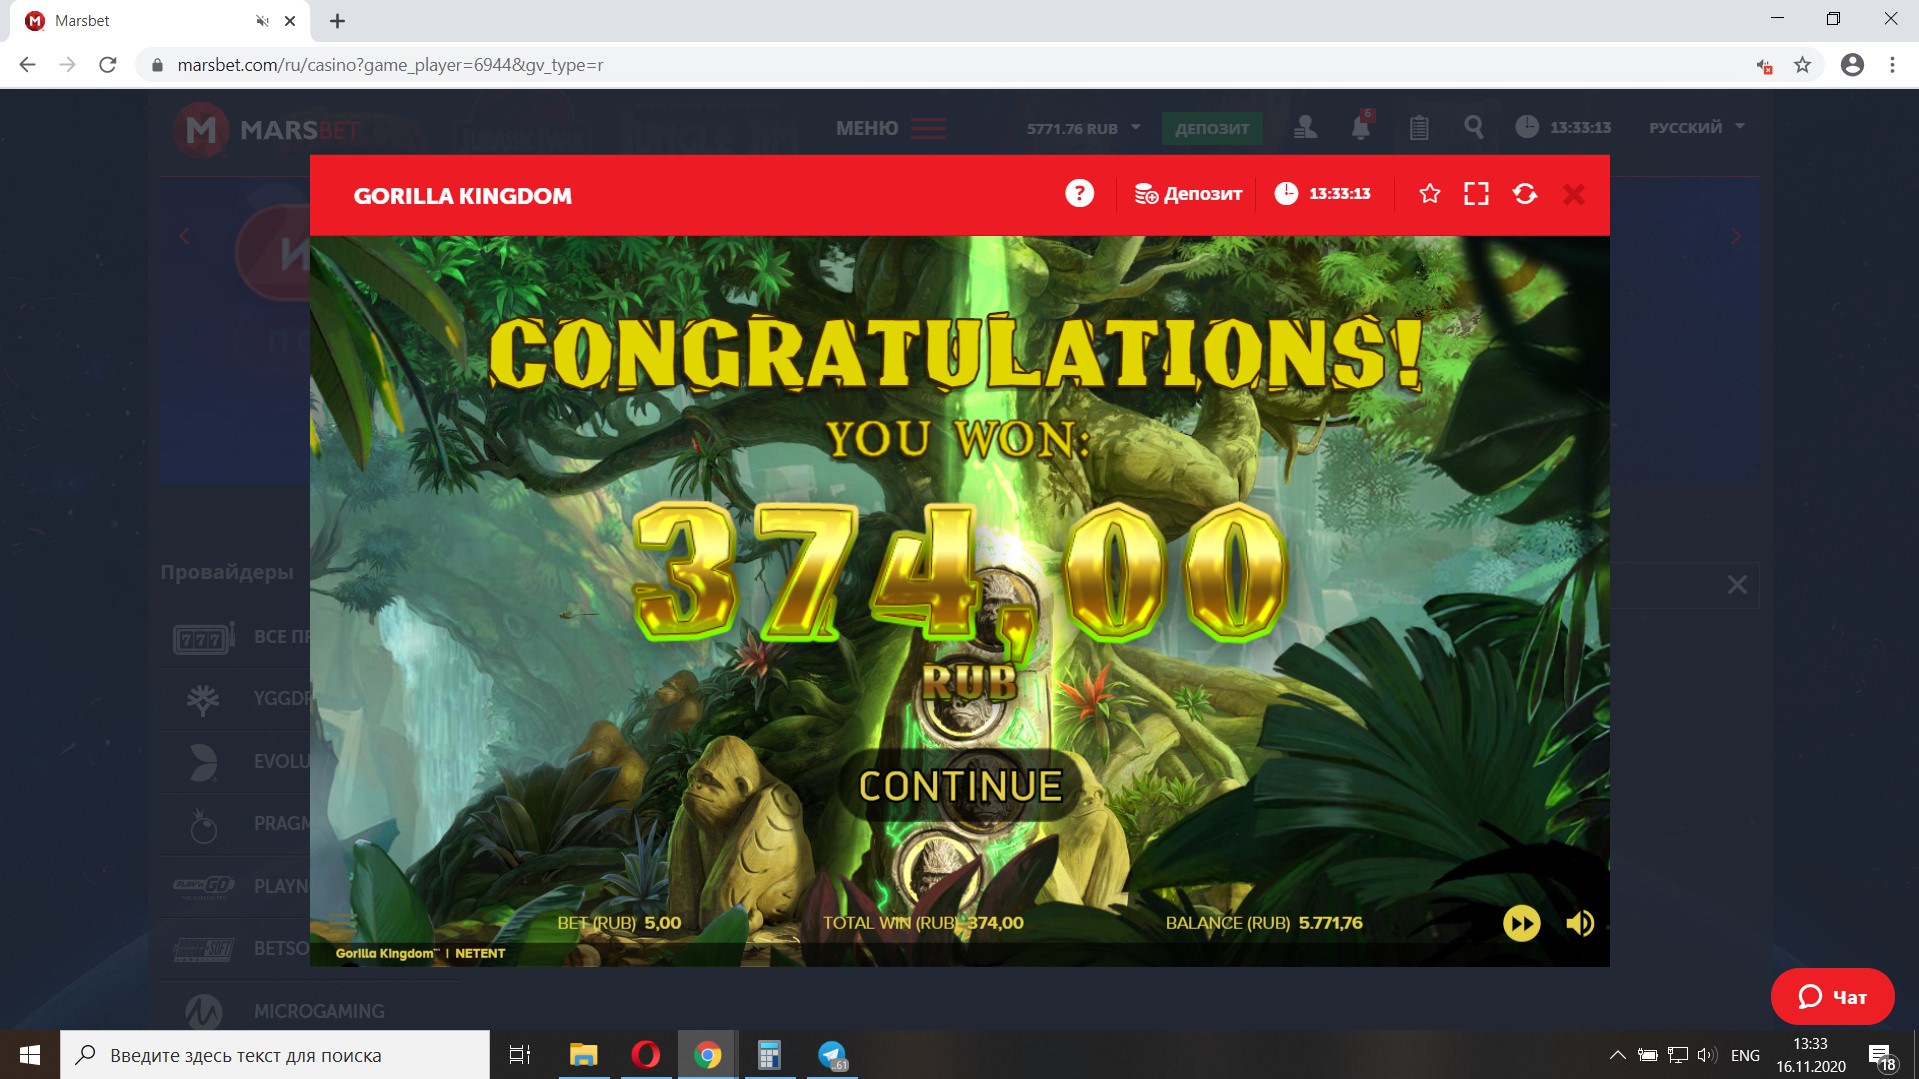Toggle quick spin fast-forward button

point(1521,923)
